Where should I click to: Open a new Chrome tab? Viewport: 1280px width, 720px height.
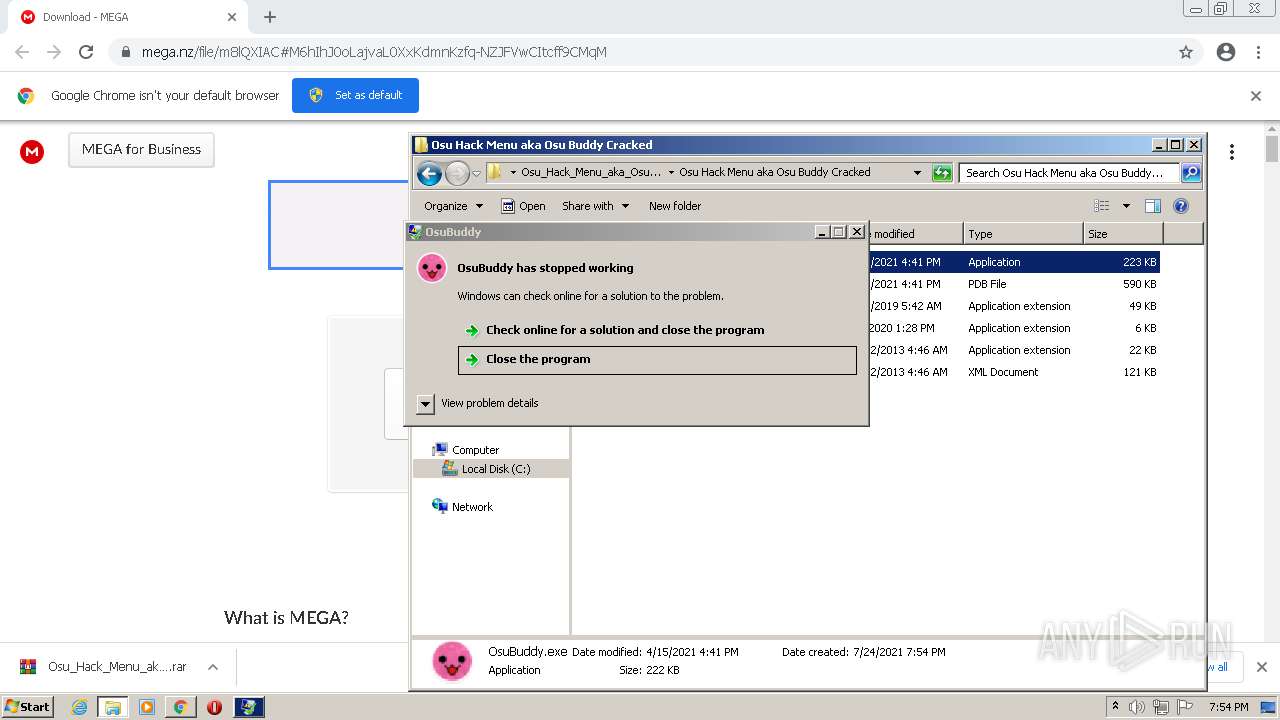270,17
